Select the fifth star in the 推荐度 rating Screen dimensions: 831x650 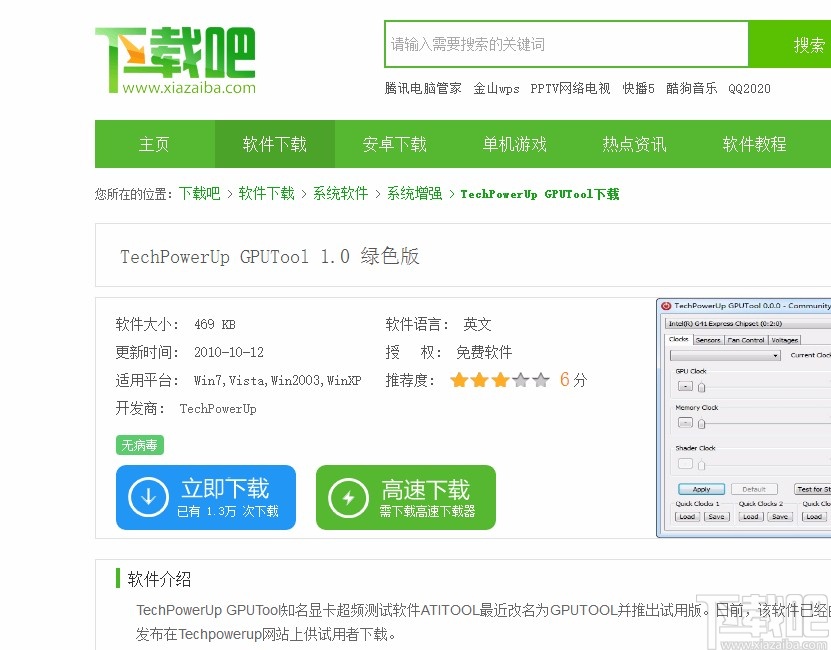point(540,380)
